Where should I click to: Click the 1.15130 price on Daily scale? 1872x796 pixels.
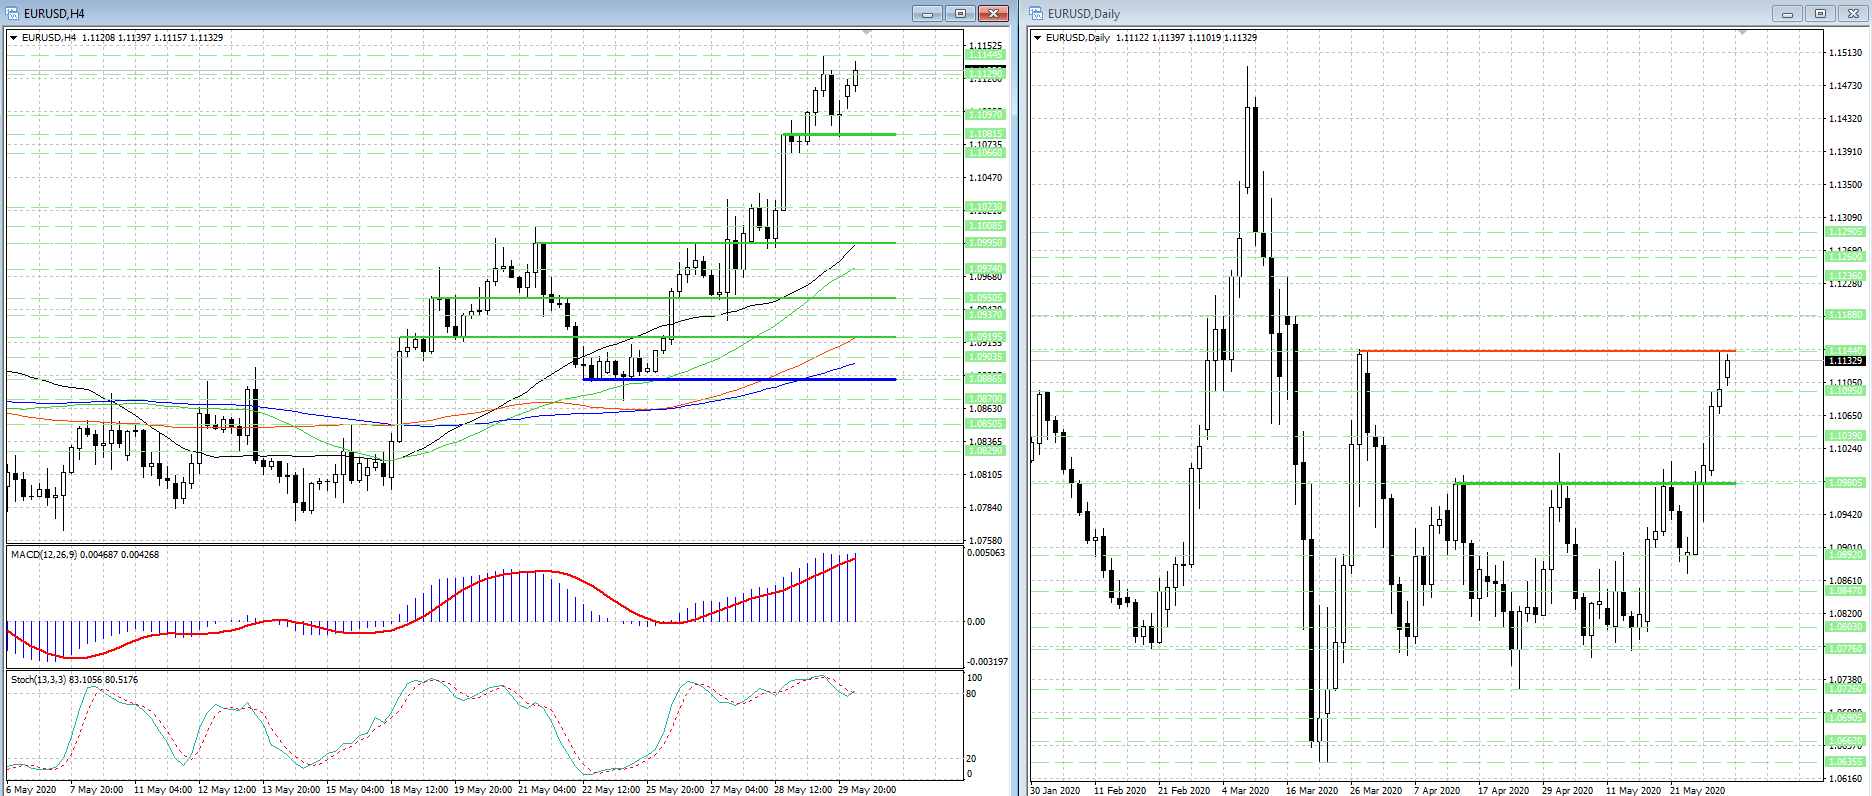[x=1845, y=52]
